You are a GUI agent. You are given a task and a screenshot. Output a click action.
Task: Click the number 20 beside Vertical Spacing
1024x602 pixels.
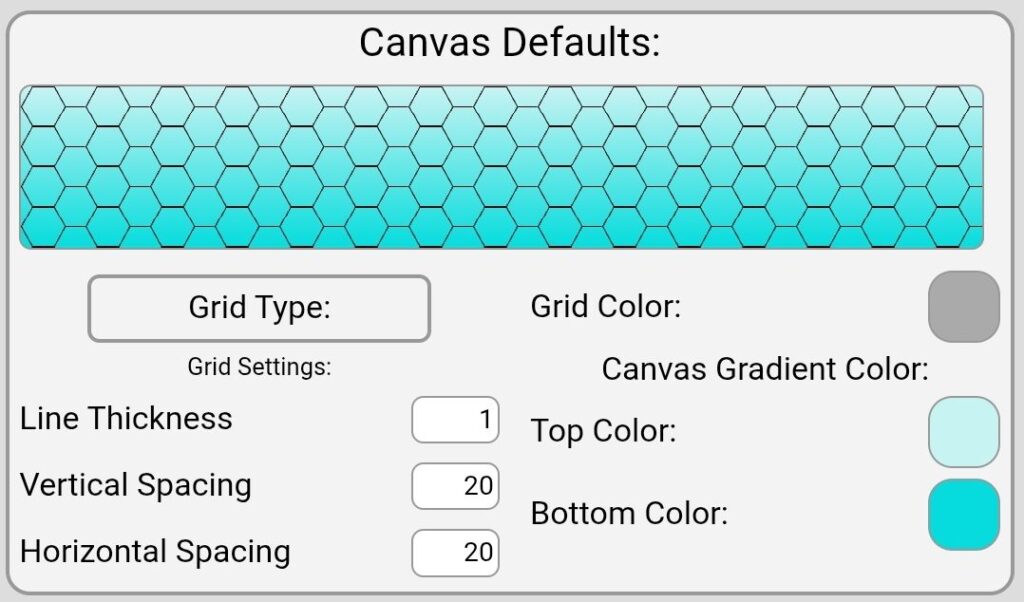tap(478, 486)
